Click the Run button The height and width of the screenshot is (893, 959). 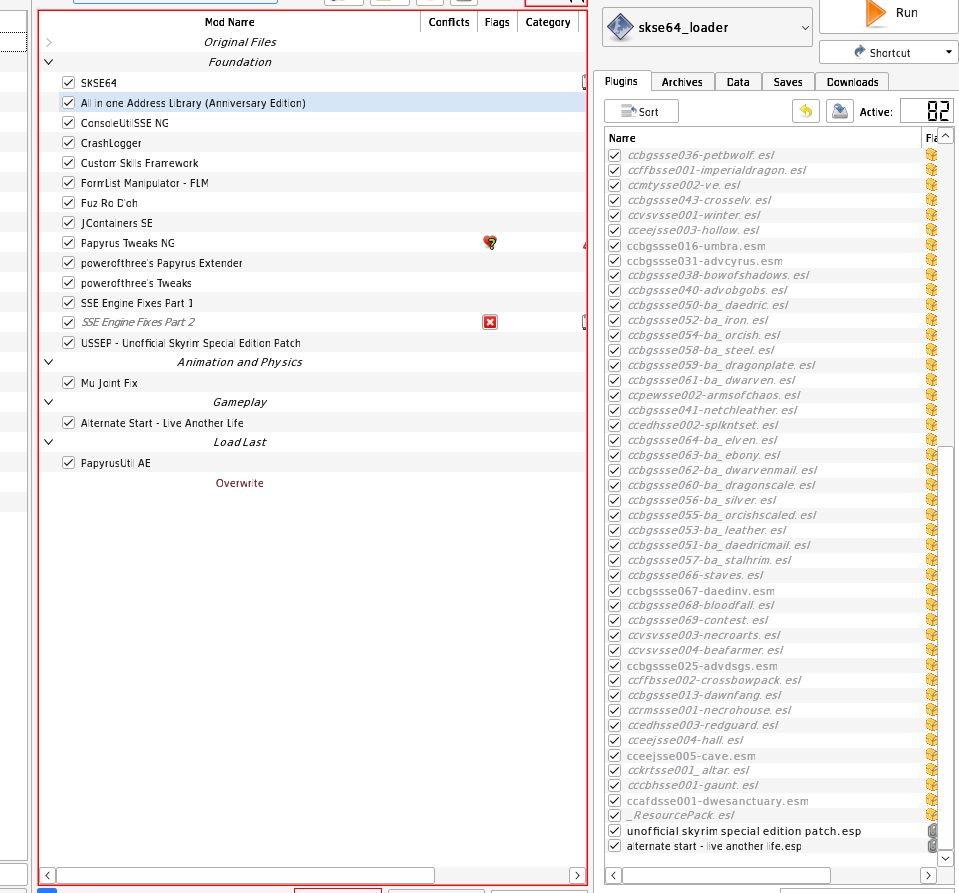coord(889,15)
